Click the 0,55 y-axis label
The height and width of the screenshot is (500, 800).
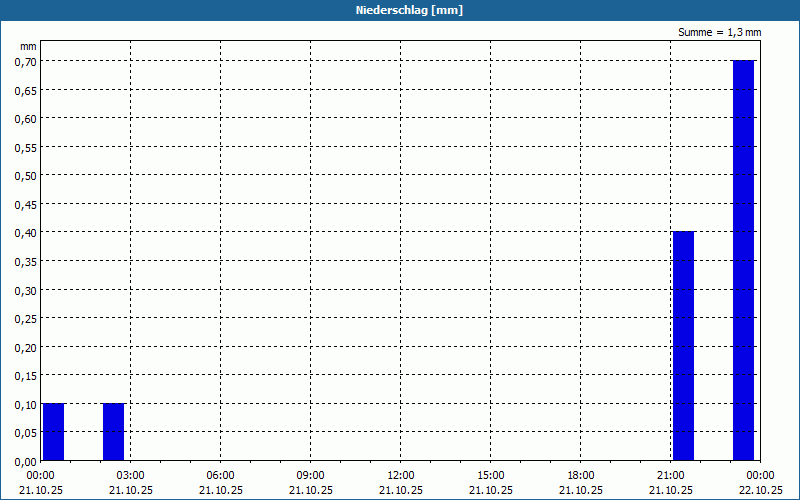point(26,147)
